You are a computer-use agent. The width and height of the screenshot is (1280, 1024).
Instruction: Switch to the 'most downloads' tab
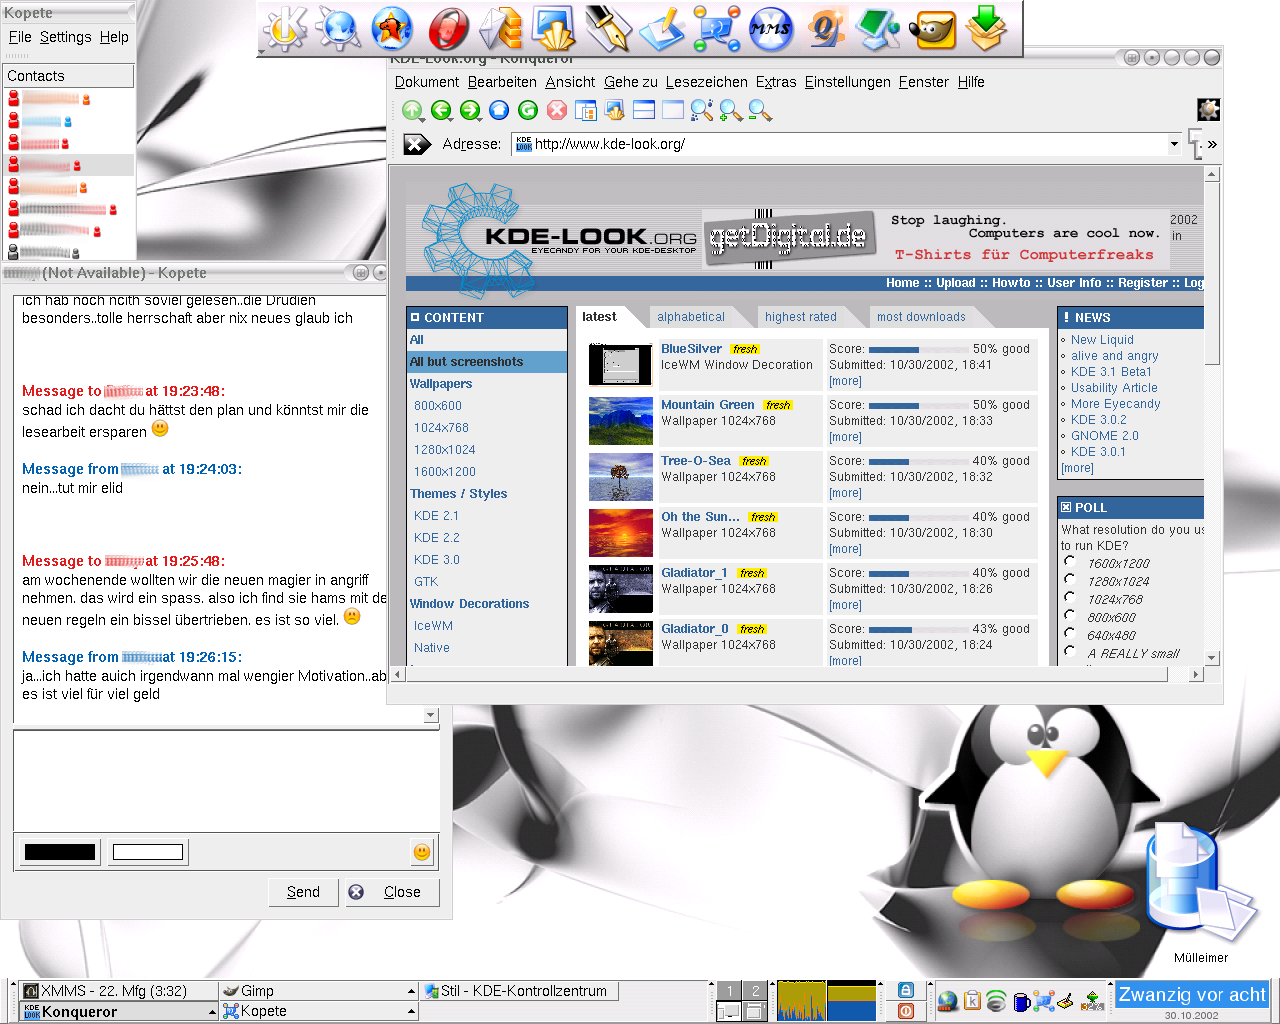point(921,317)
